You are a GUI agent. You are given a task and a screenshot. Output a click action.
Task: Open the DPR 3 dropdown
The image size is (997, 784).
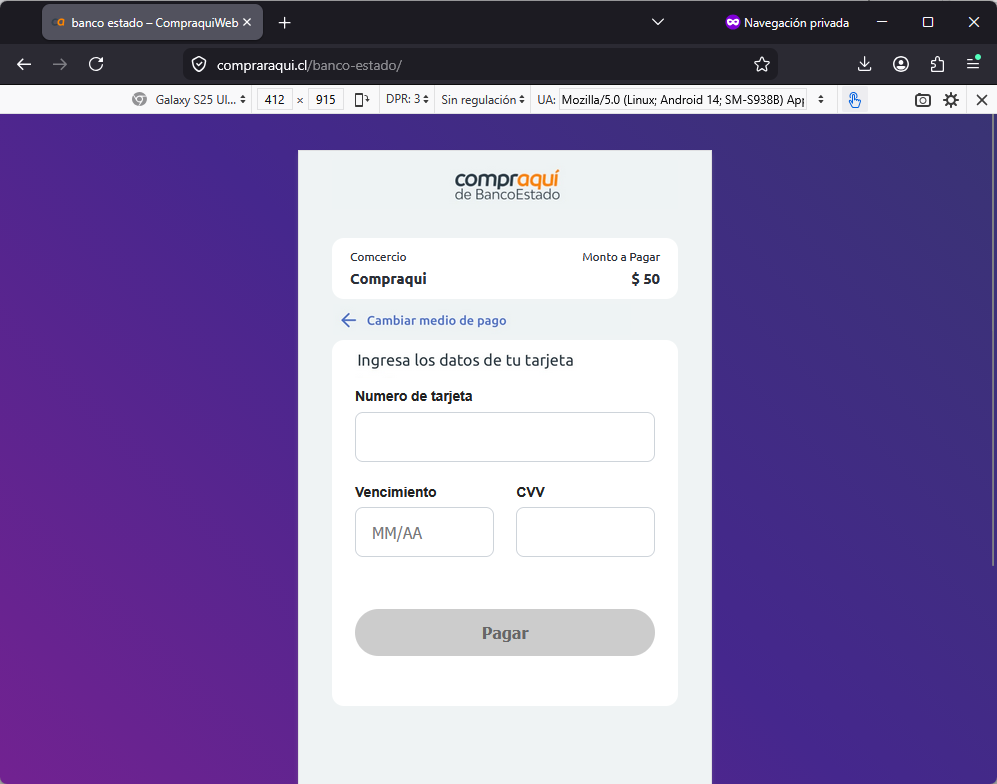point(407,99)
